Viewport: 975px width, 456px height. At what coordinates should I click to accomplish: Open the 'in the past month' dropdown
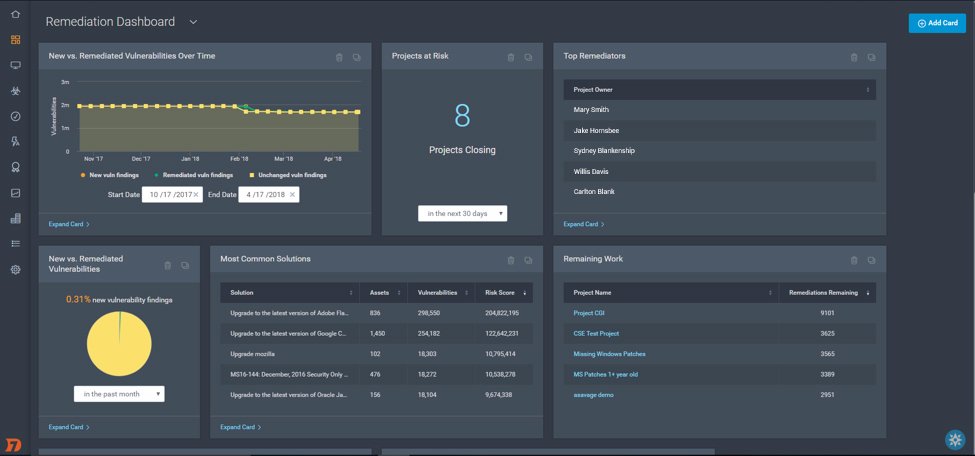click(119, 394)
